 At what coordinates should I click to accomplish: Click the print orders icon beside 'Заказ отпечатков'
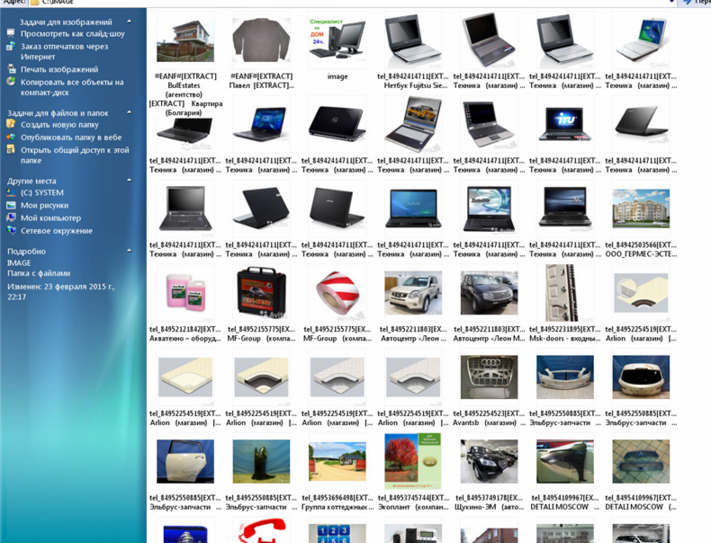click(x=10, y=46)
